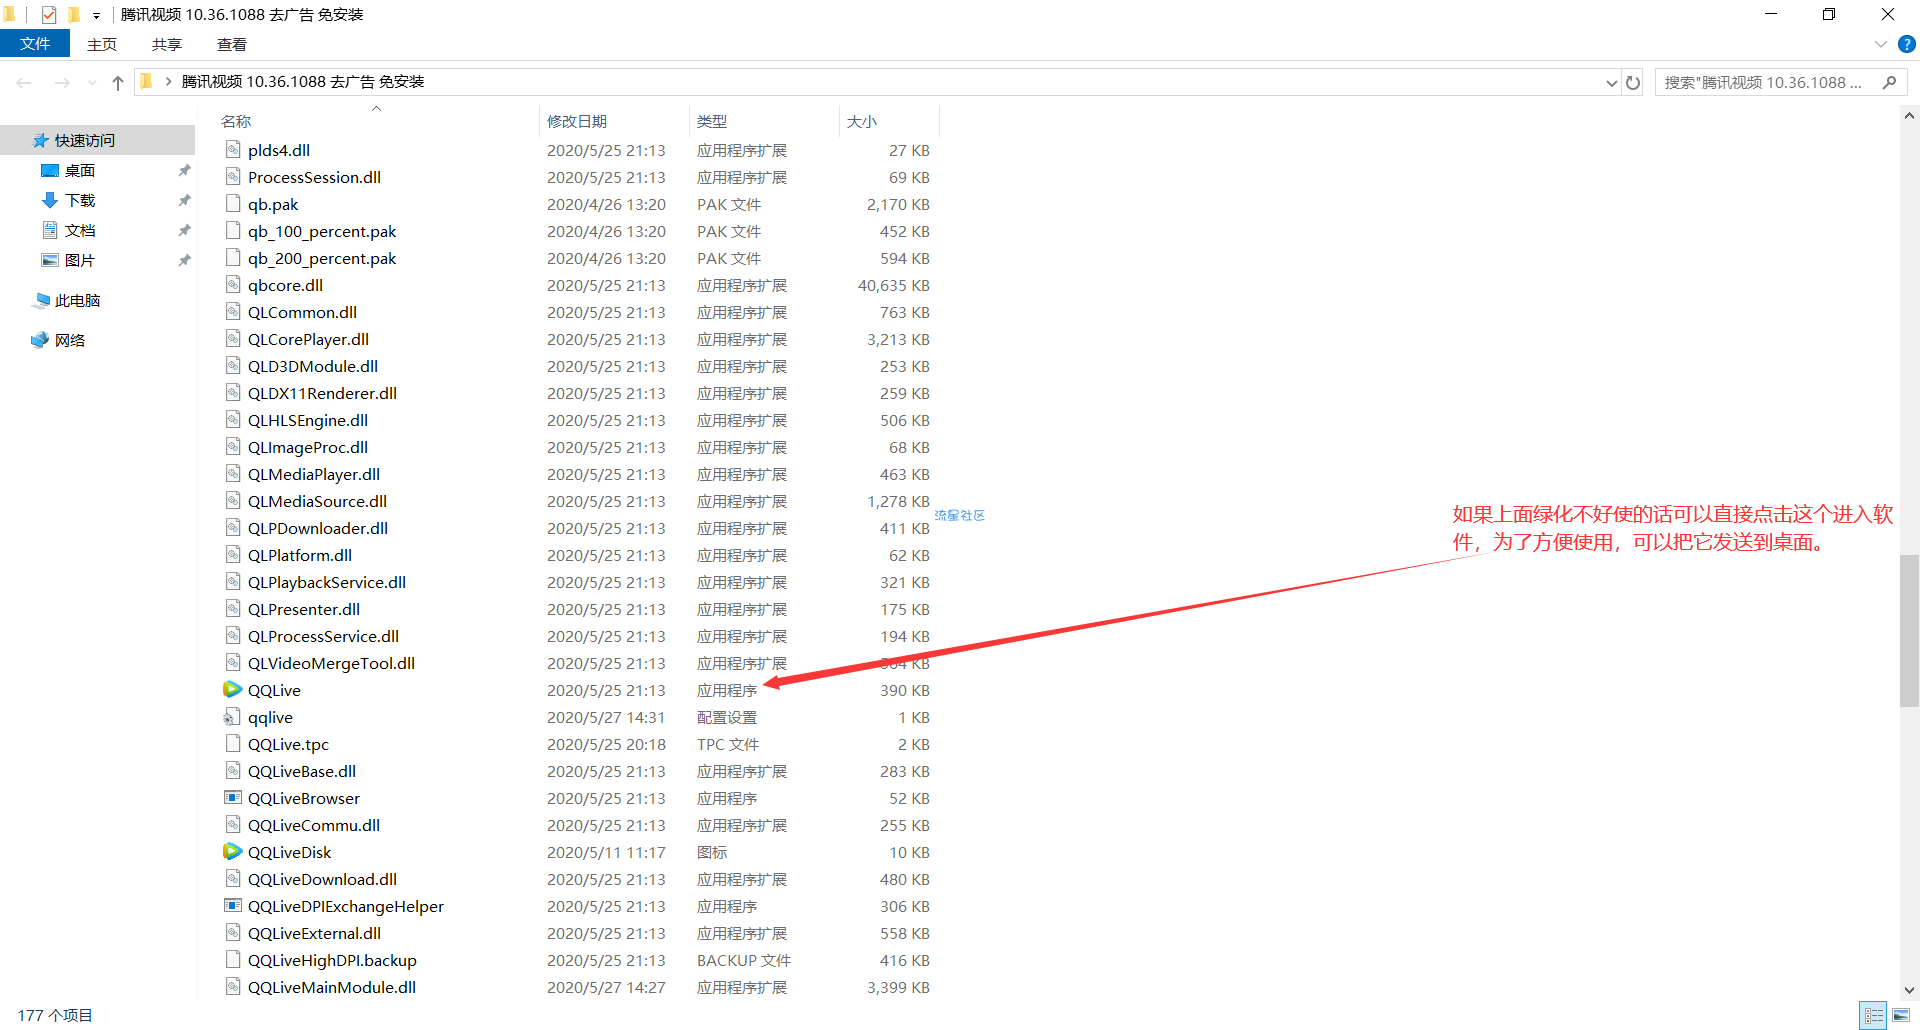Select the QLHLSEngine.dll file

click(x=308, y=421)
